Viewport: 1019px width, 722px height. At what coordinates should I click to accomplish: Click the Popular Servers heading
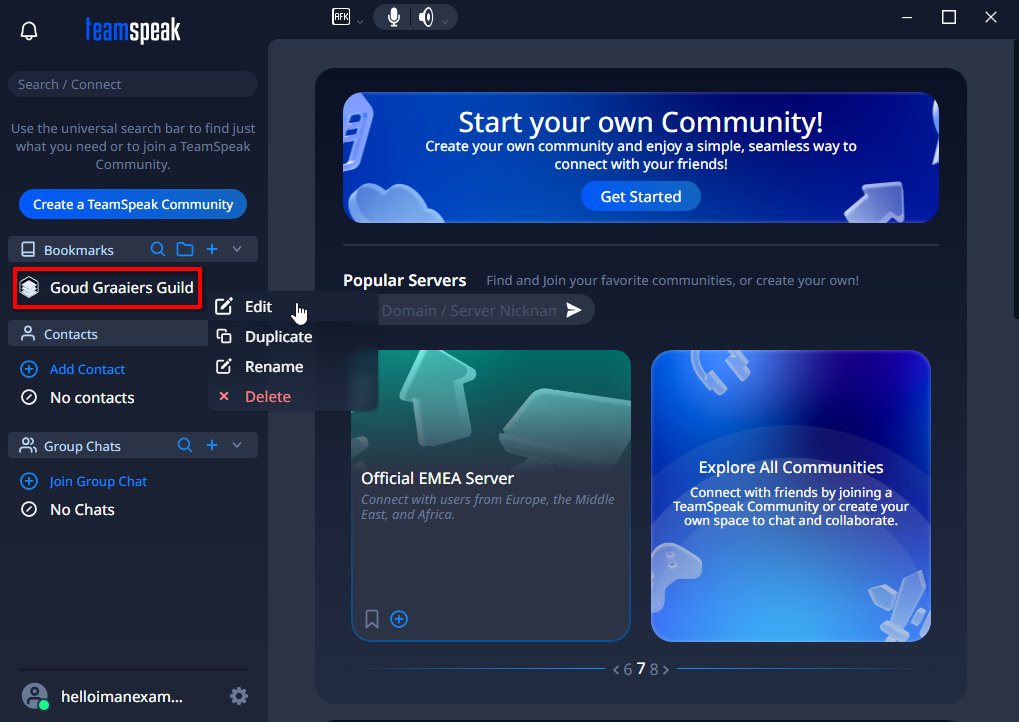tap(405, 280)
